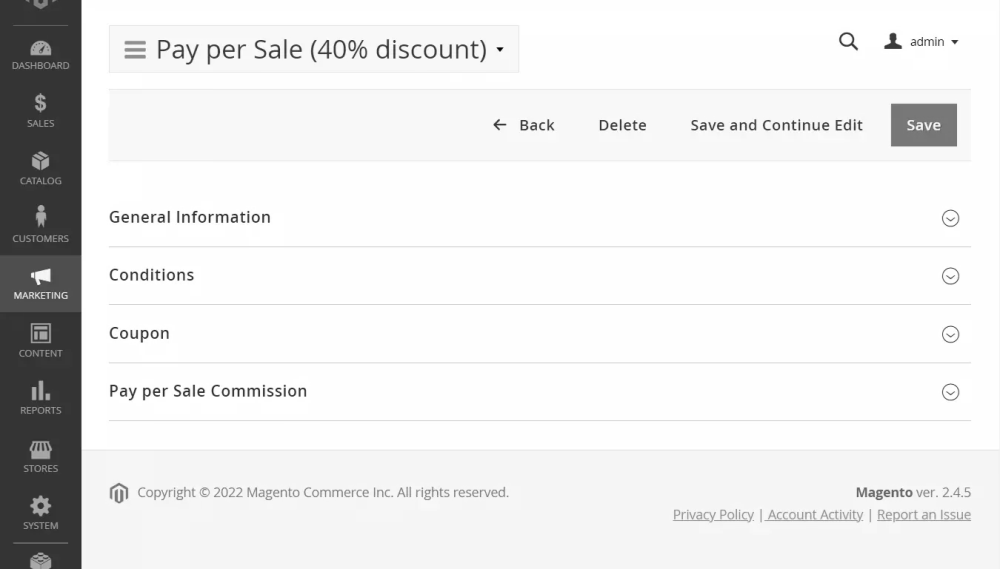Expand the Conditions section
The image size is (1000, 569).
[x=950, y=276]
